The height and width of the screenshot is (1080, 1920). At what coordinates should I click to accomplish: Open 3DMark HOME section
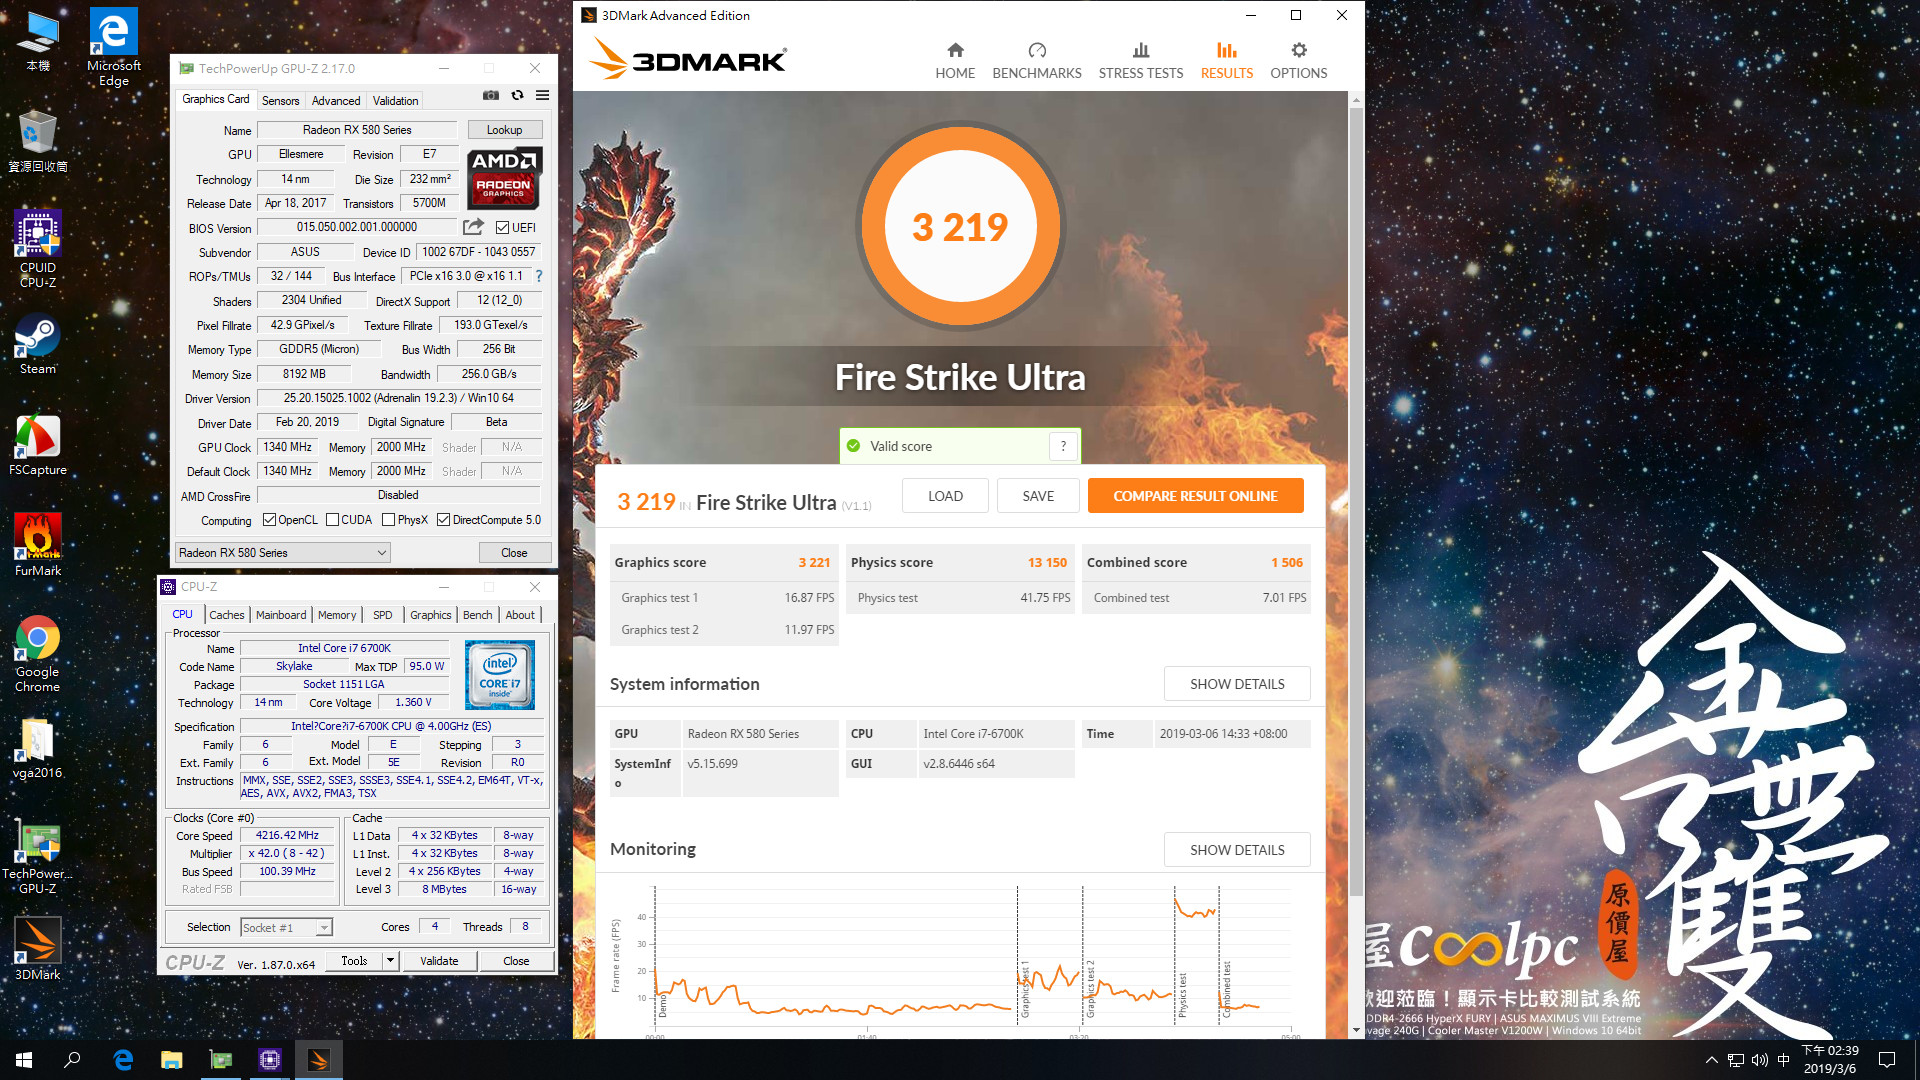coord(955,60)
